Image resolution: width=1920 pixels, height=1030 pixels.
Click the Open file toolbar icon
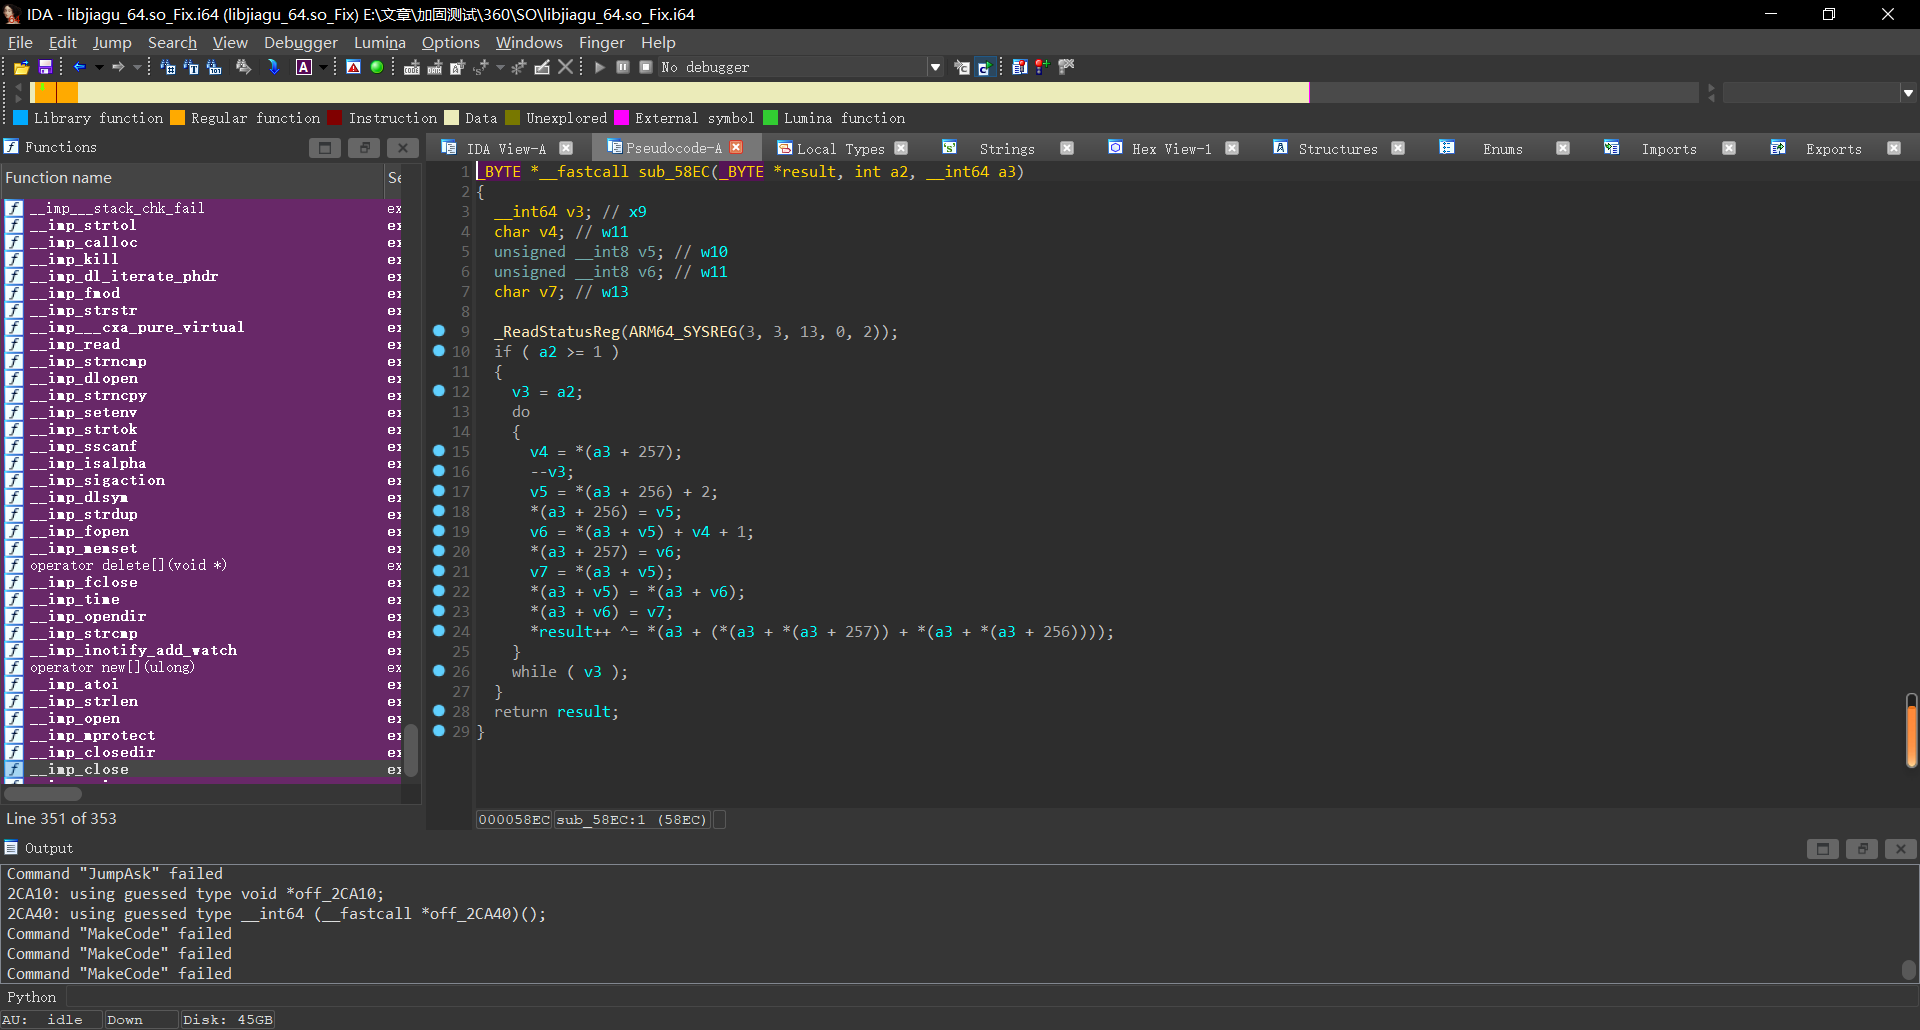21,67
